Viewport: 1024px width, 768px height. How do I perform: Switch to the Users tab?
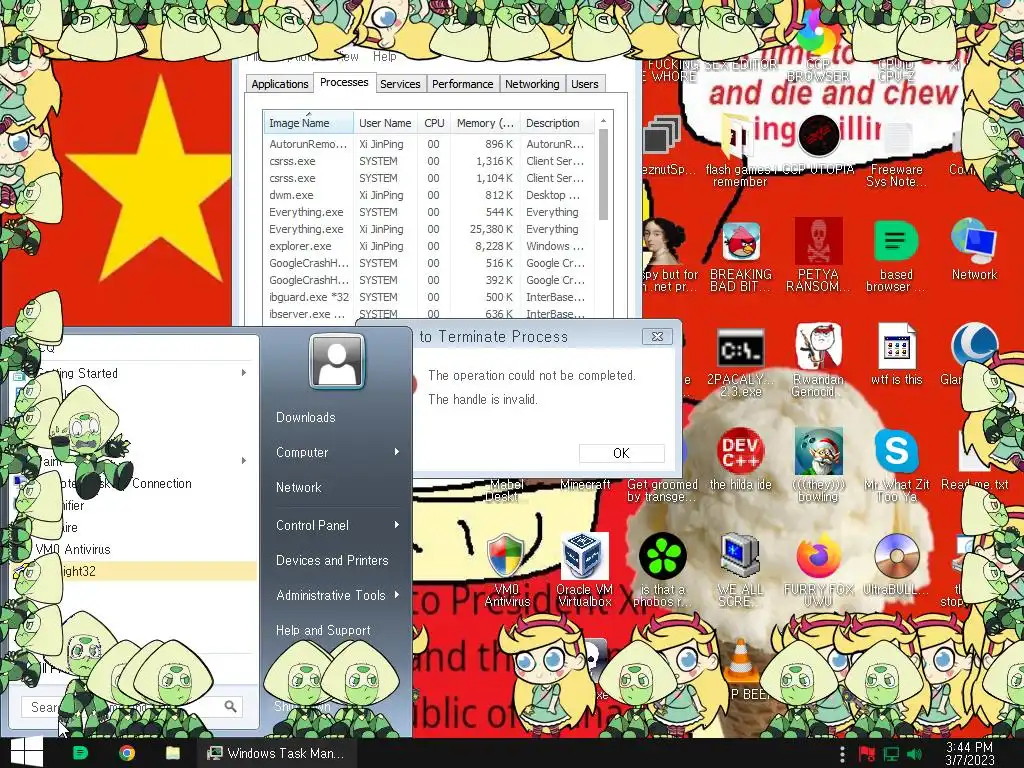[x=584, y=84]
